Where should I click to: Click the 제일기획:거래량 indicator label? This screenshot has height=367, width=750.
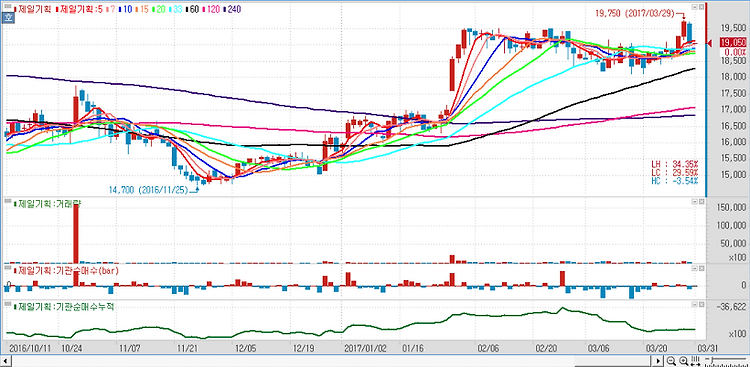tap(48, 203)
